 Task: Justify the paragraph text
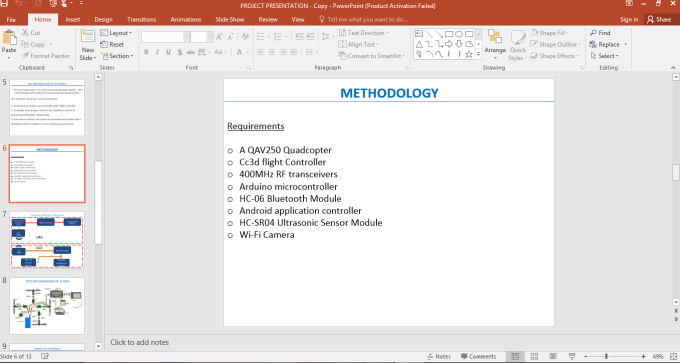pyautogui.click(x=294, y=52)
